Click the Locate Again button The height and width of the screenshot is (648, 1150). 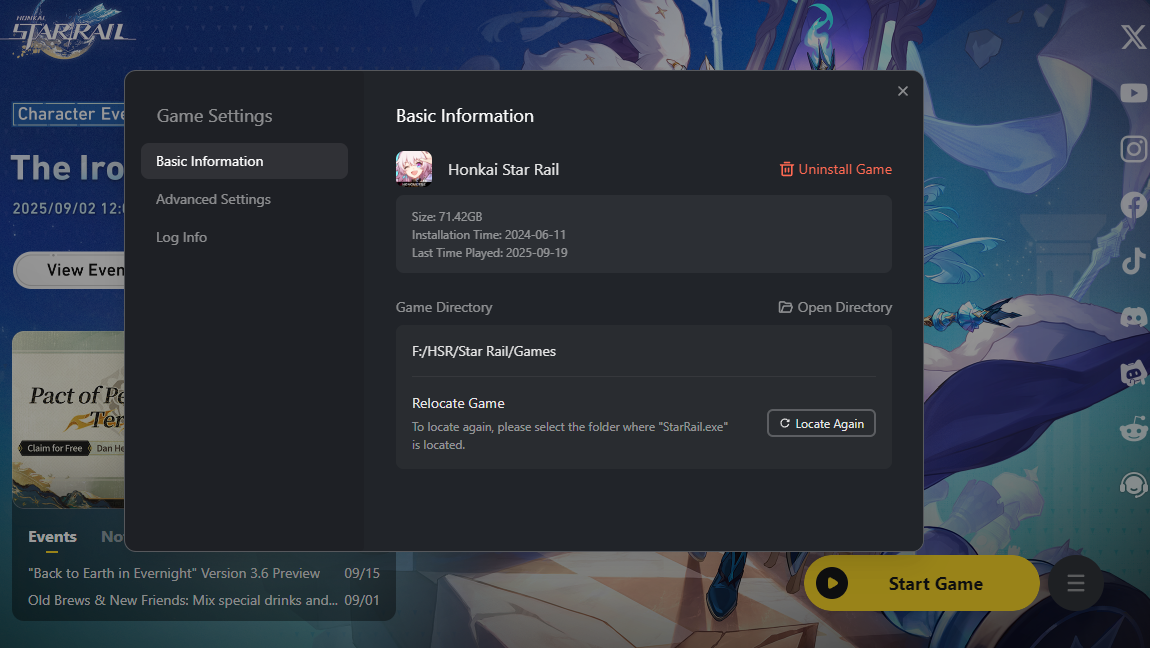[x=821, y=423]
